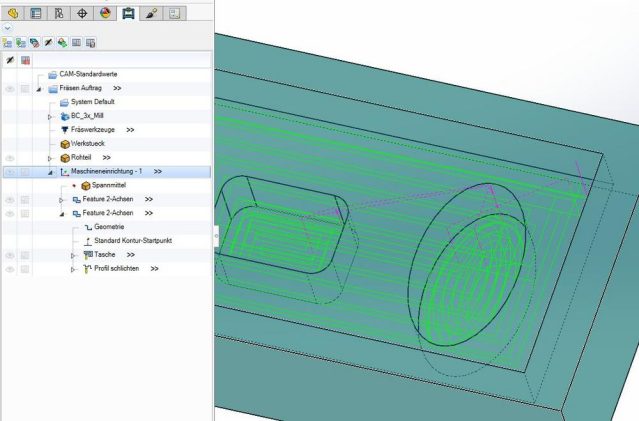
Task: Open the first feature manager tab icon
Action: point(13,13)
